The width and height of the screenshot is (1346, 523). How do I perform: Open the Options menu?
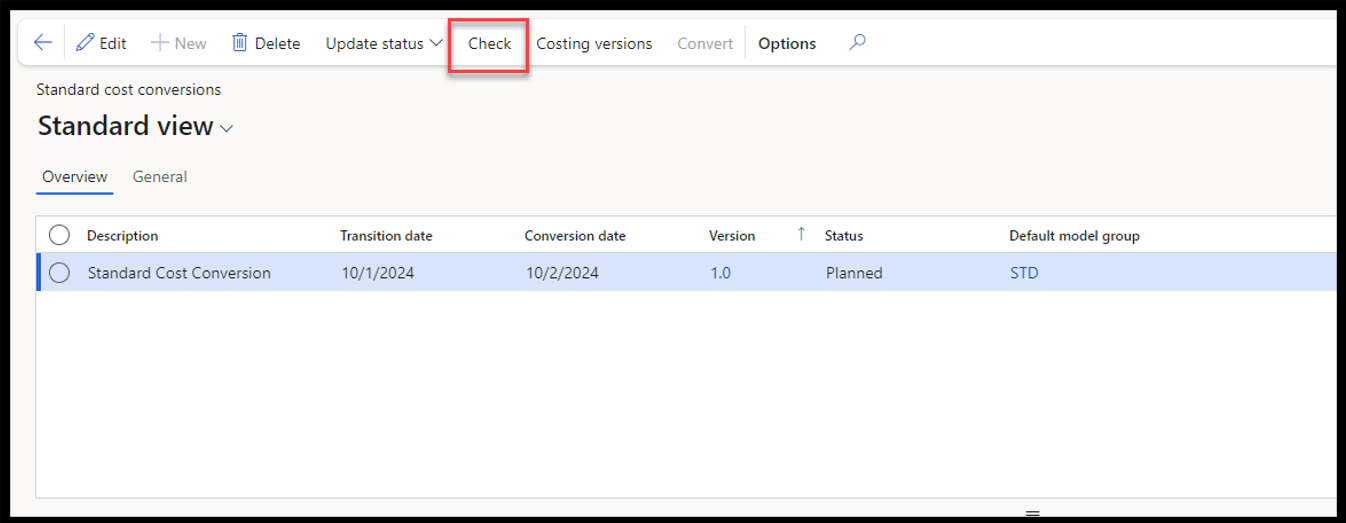coord(787,43)
